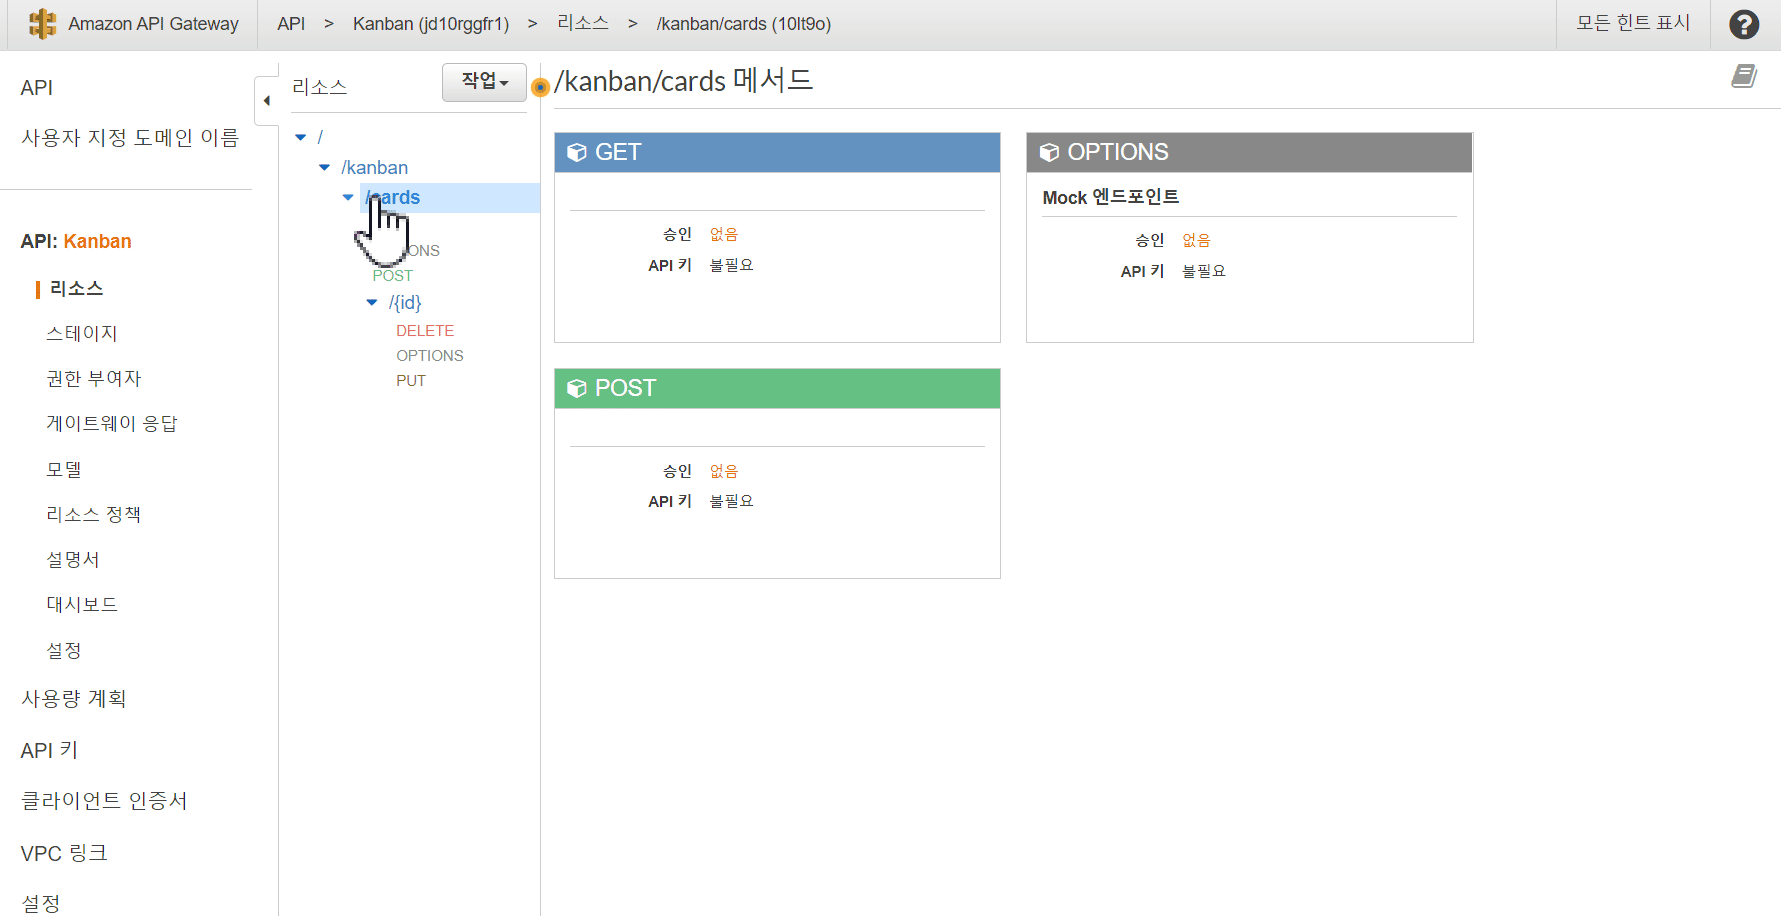The width and height of the screenshot is (1781, 916).
Task: Click 없음 authorization value in GET card
Action: point(724,235)
